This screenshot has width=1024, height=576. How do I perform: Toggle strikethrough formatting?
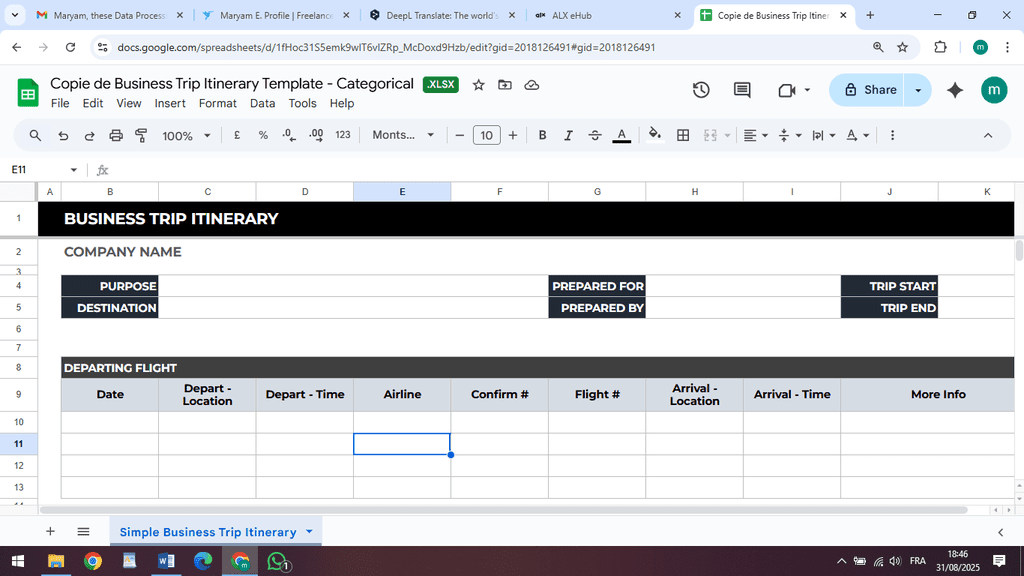click(595, 135)
